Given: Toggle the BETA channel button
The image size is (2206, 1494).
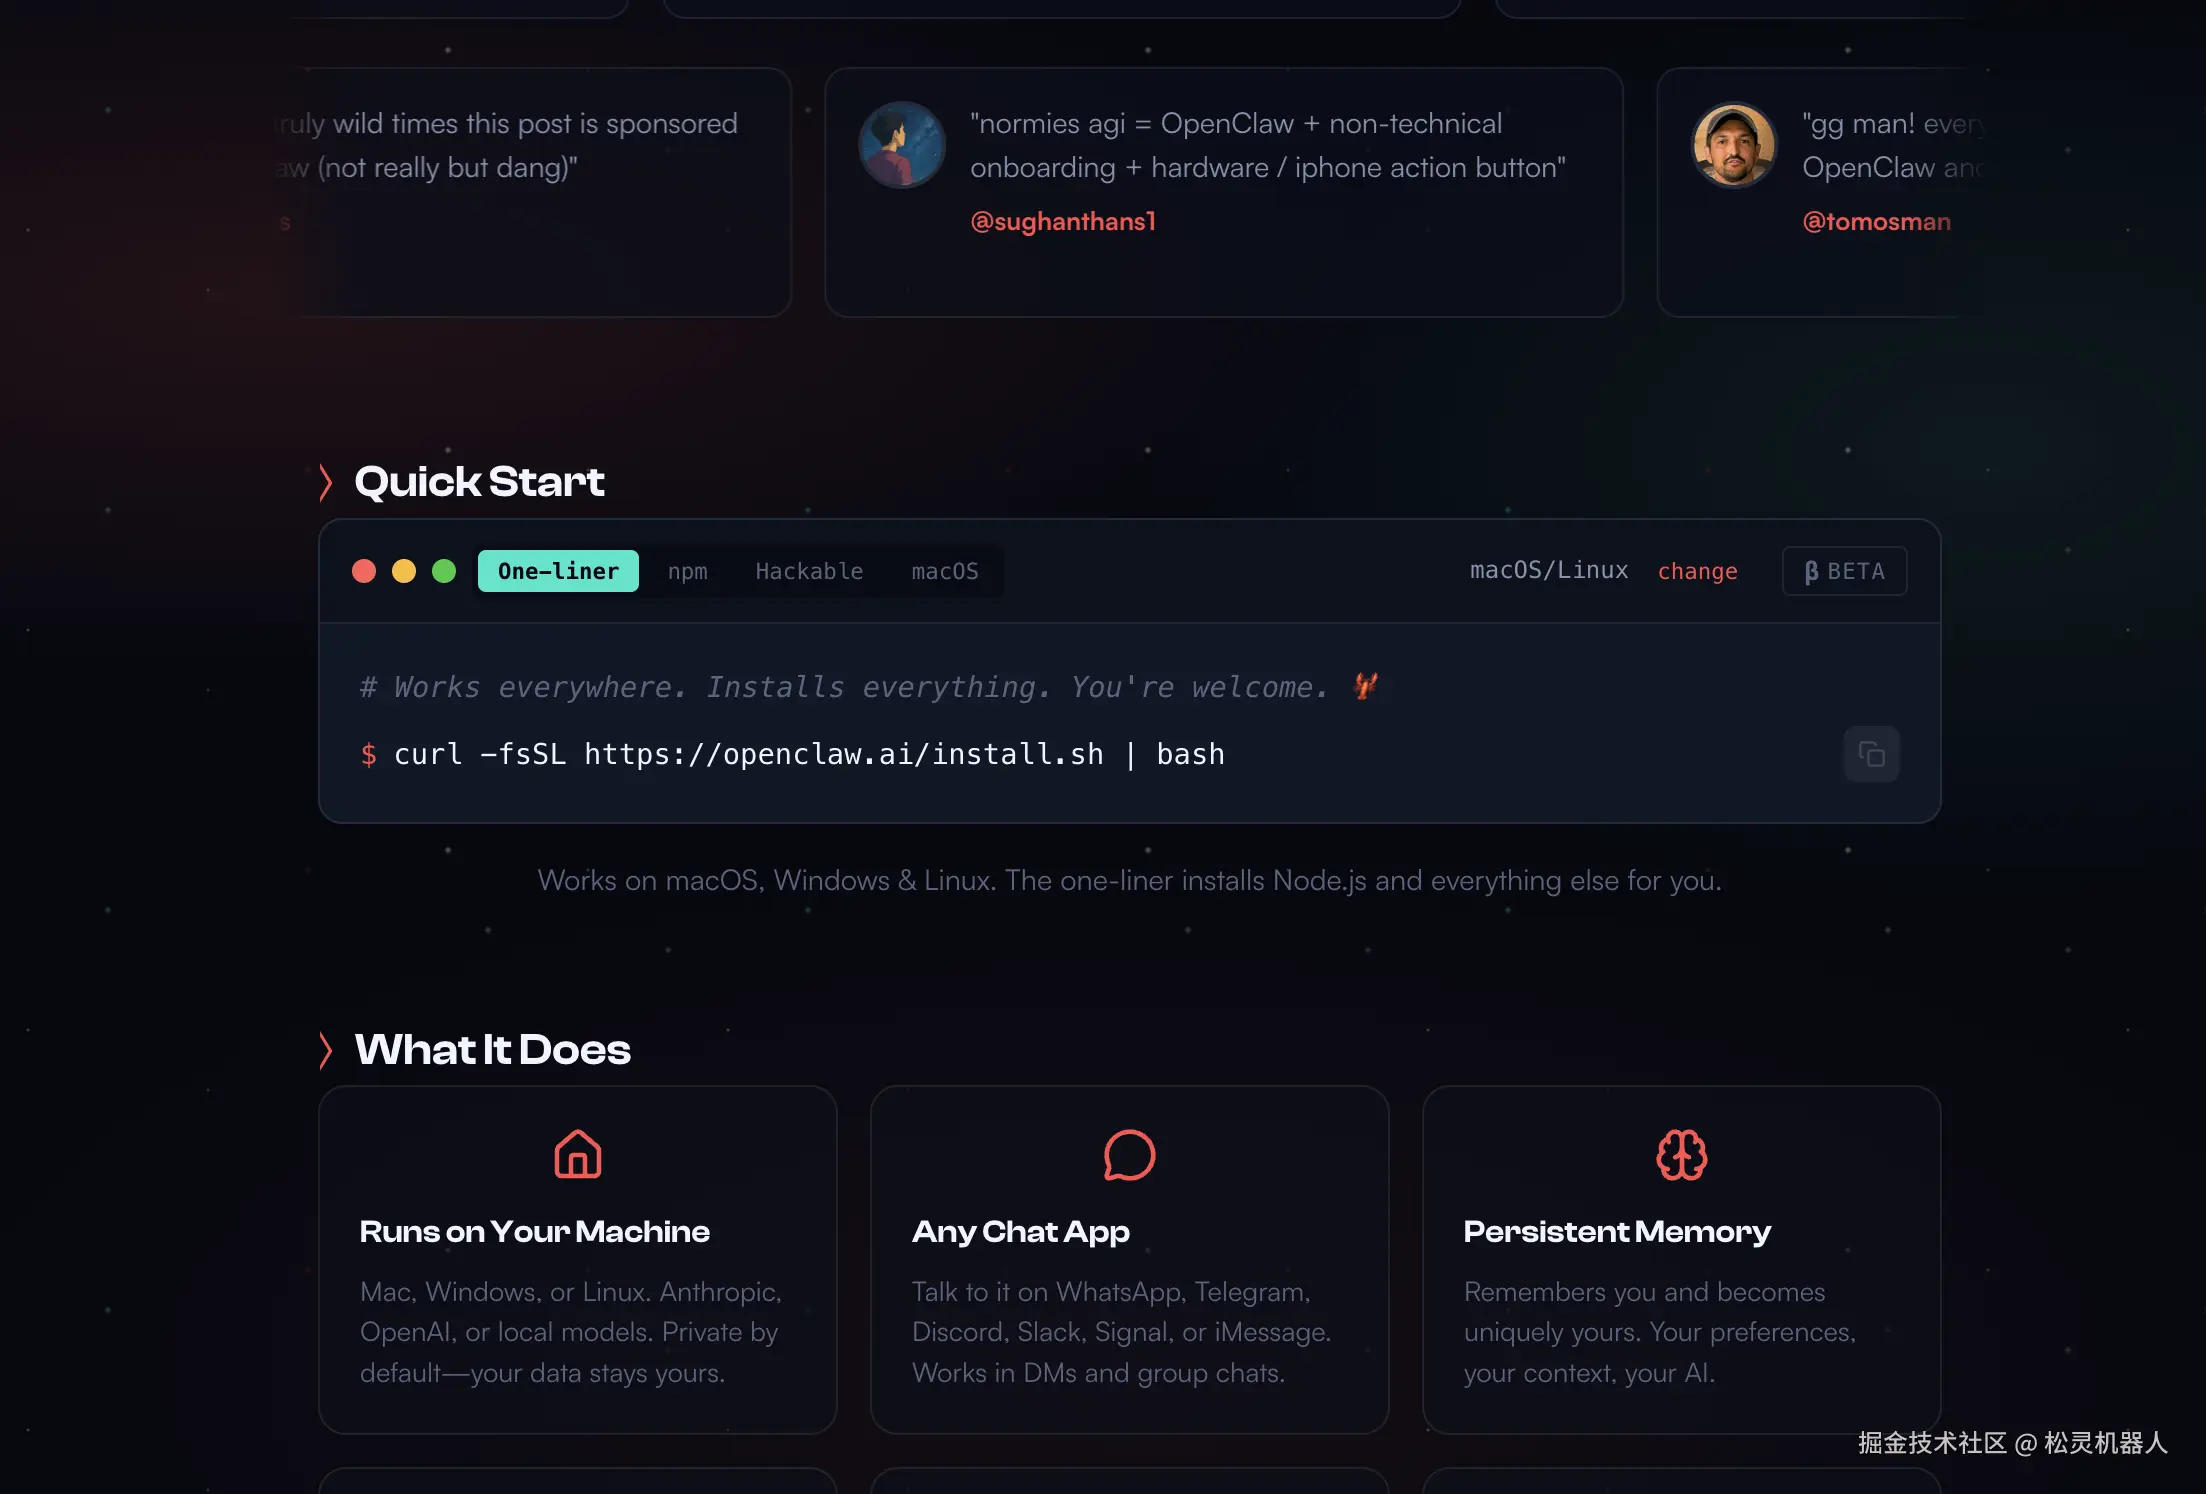Looking at the screenshot, I should [x=1844, y=571].
